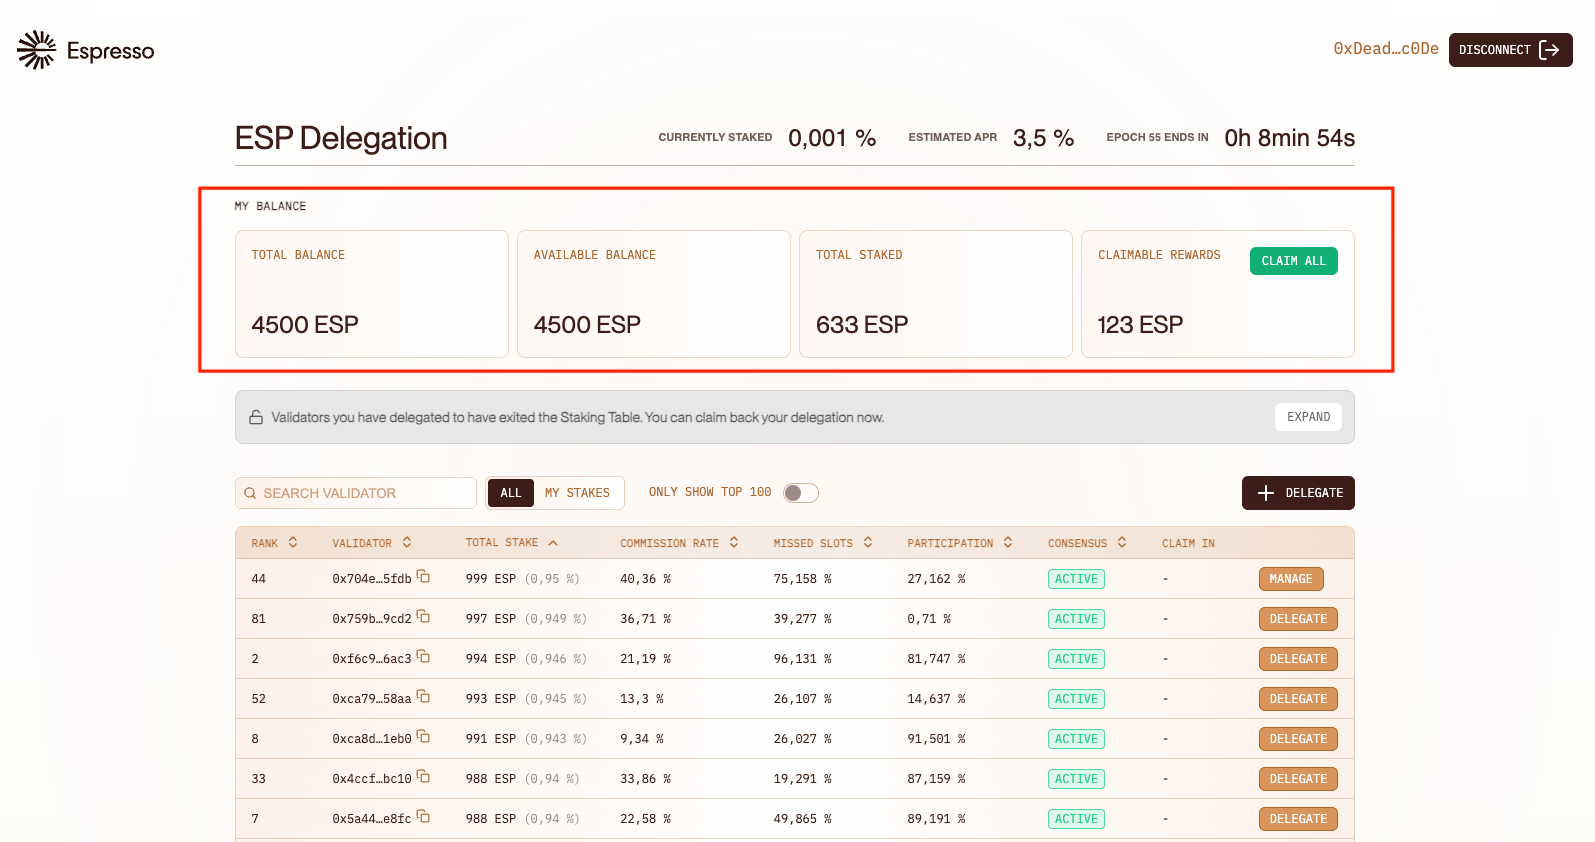
Task: Copy address icon for 0xca8d…1eb0
Action: click(x=423, y=737)
